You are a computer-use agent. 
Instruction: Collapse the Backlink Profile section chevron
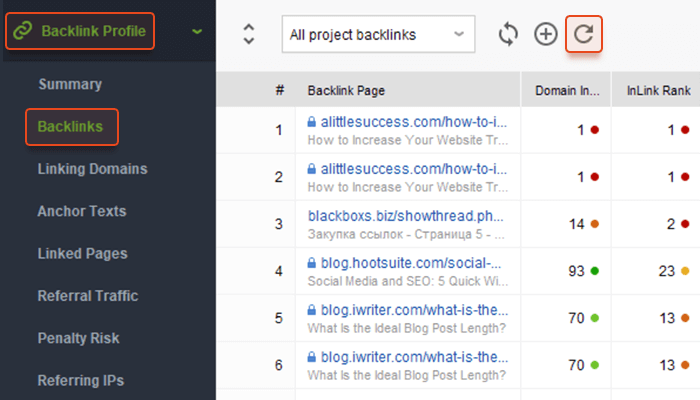point(197,31)
